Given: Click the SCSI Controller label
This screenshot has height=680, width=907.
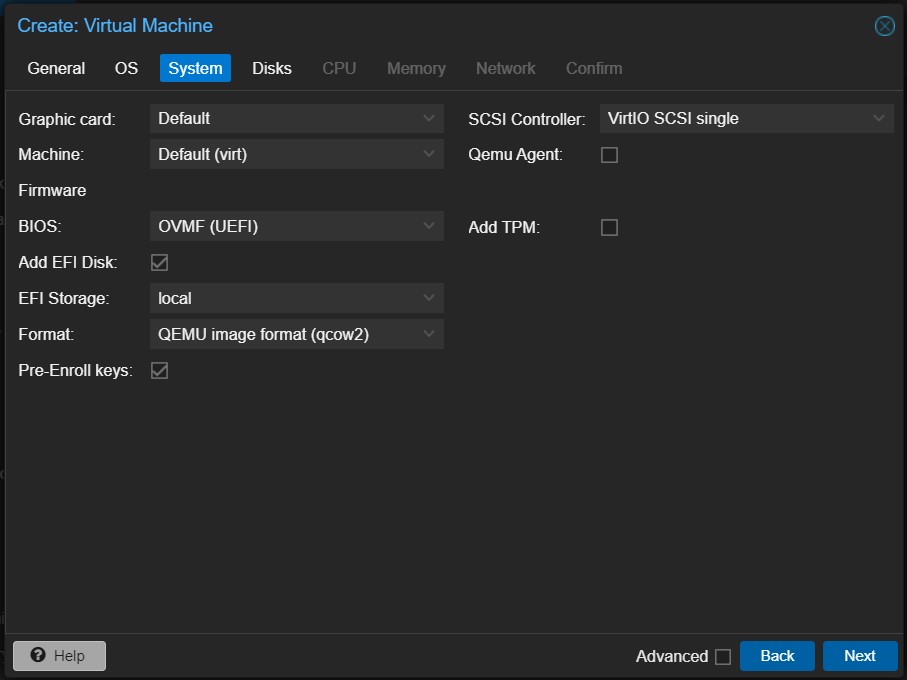Looking at the screenshot, I should [527, 119].
